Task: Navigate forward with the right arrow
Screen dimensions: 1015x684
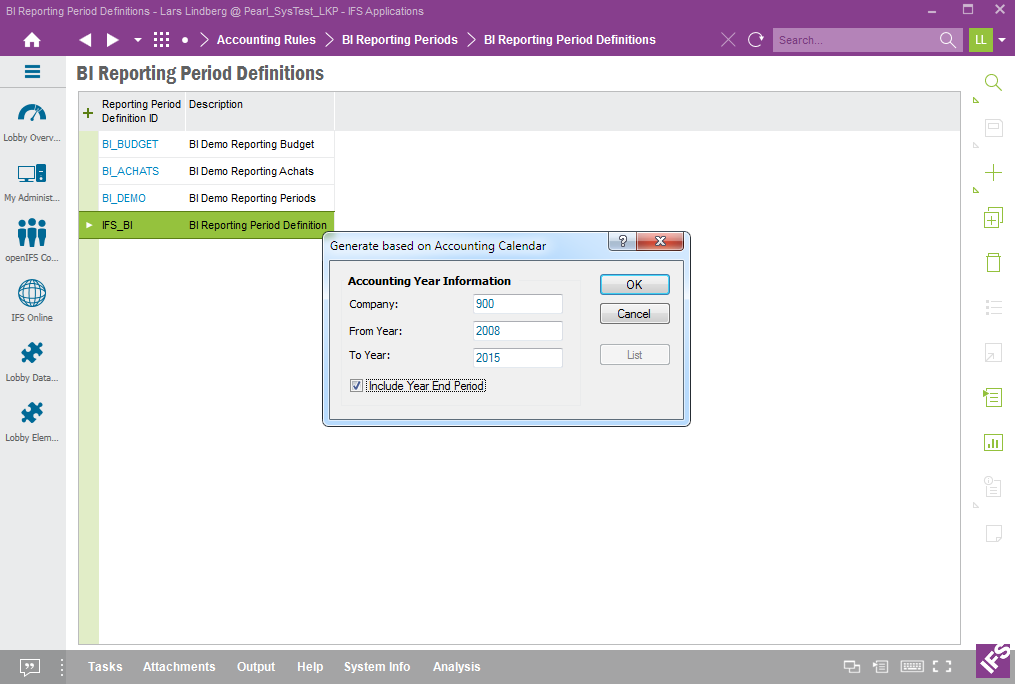Action: coord(113,40)
